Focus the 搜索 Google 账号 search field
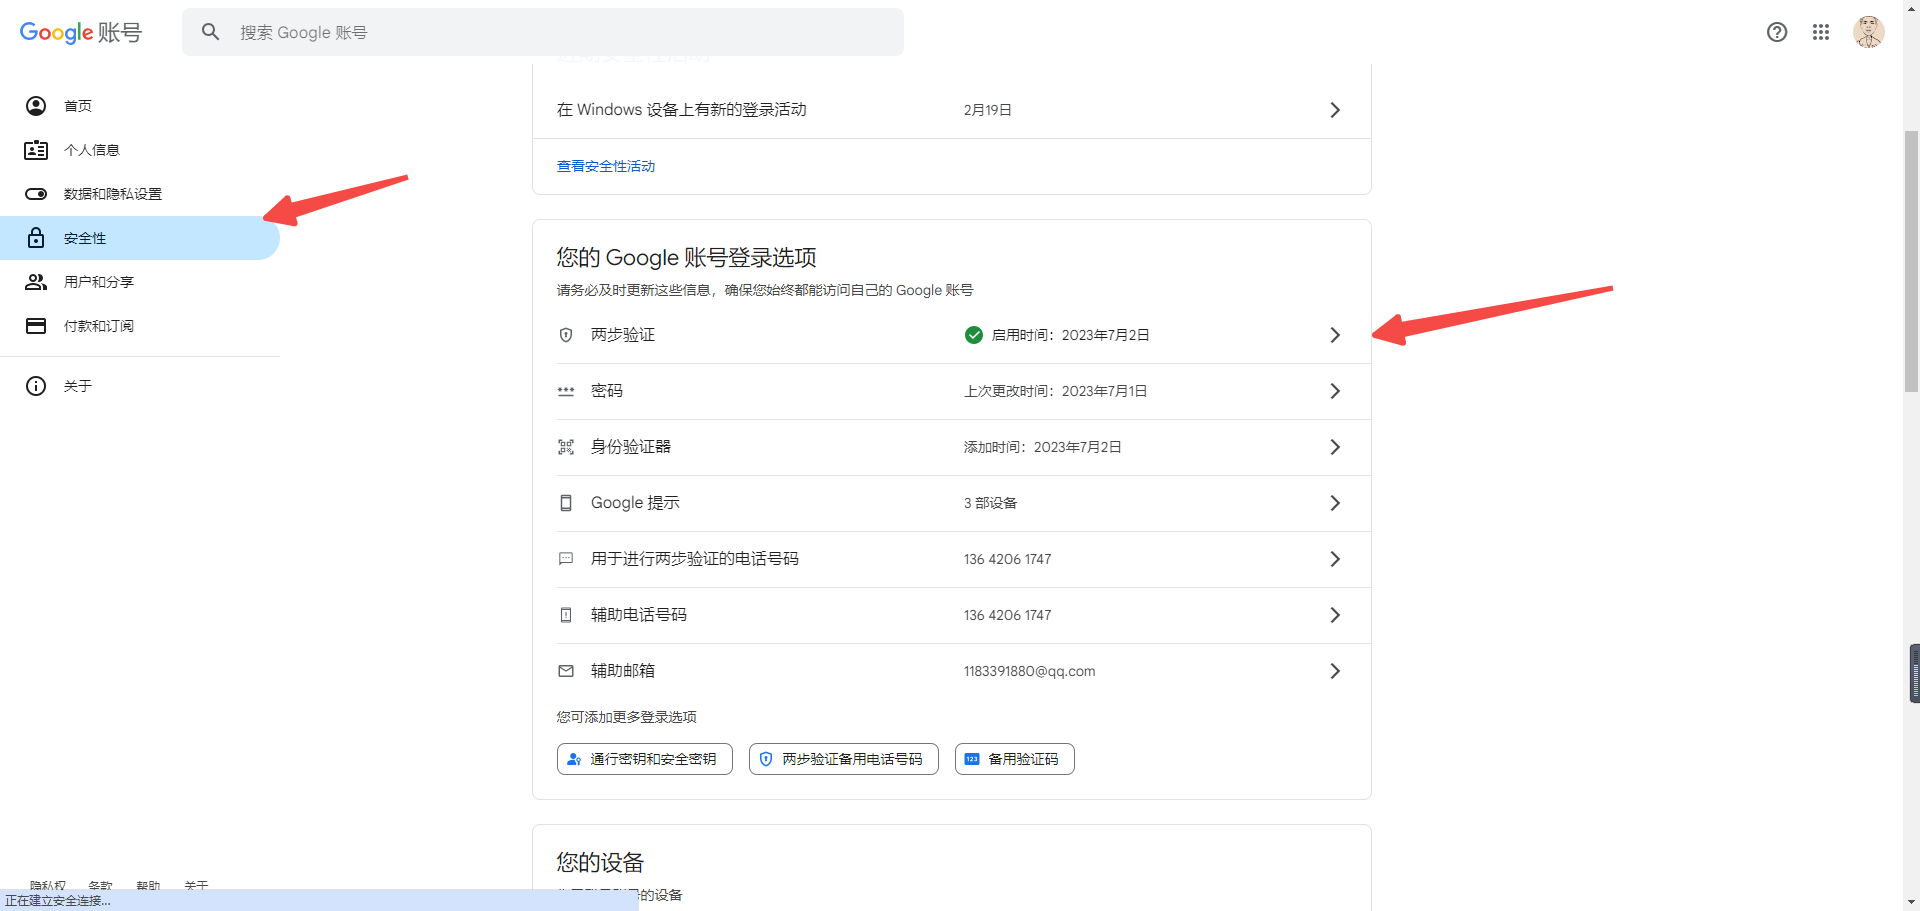 [x=543, y=32]
